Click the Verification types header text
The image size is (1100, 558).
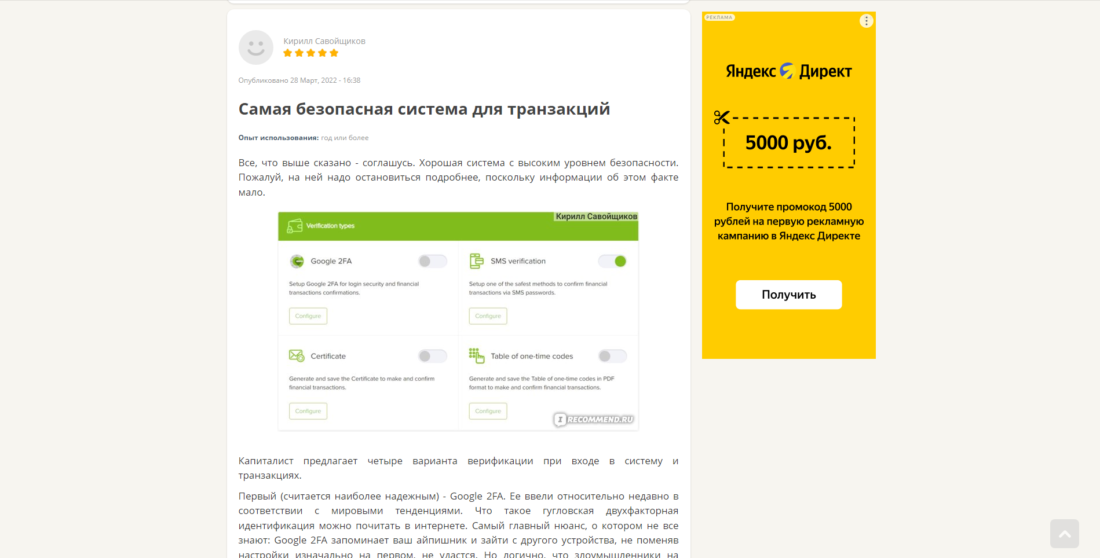coord(330,226)
